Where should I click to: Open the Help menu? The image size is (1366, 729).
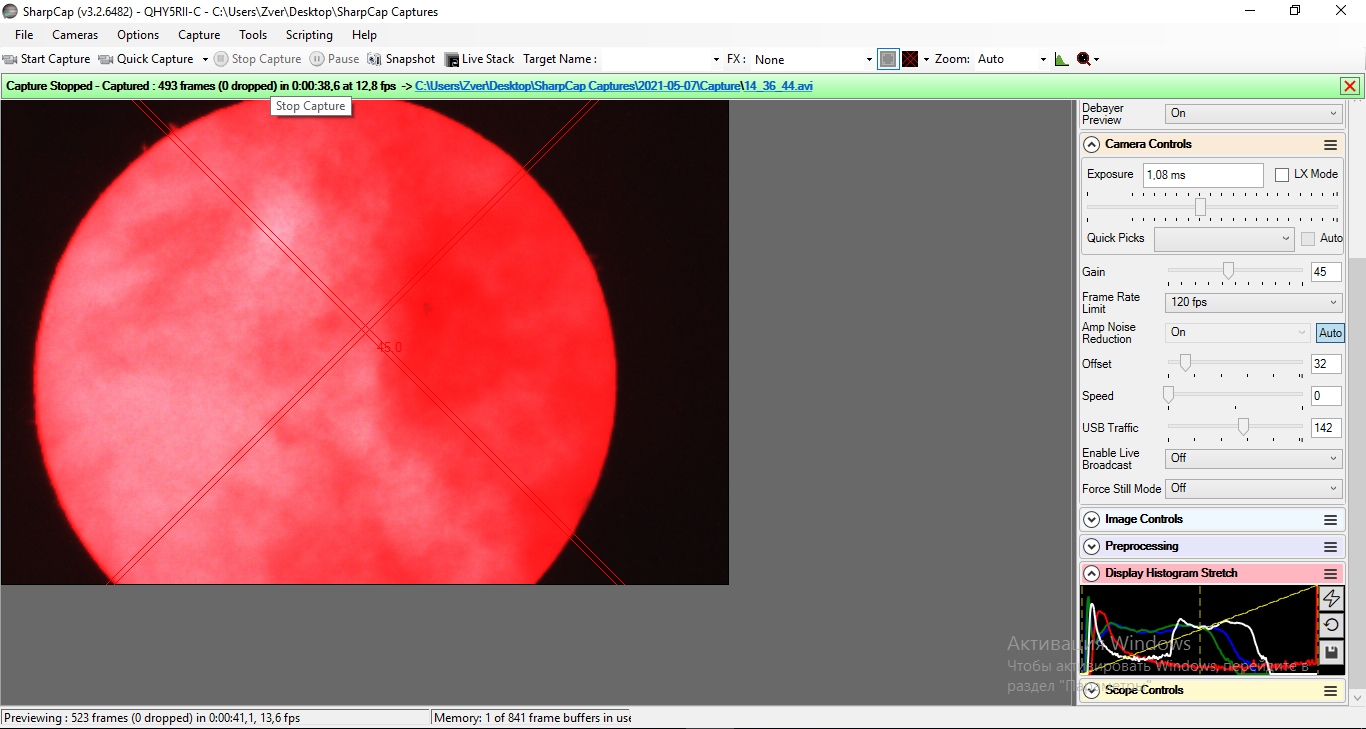coord(364,35)
